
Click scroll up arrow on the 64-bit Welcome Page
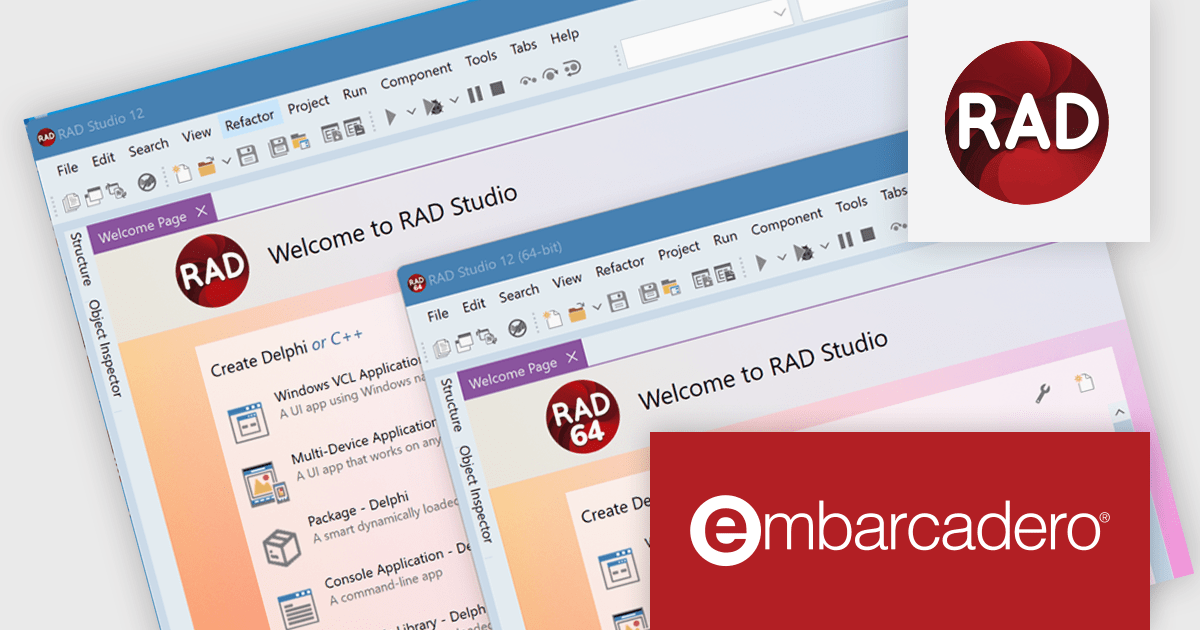tap(1119, 412)
